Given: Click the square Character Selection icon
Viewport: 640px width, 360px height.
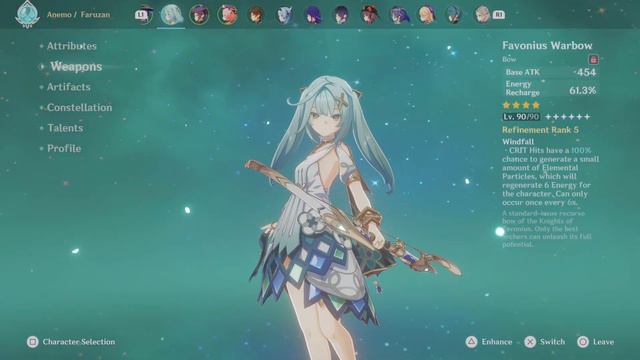Looking at the screenshot, I should (x=33, y=342).
